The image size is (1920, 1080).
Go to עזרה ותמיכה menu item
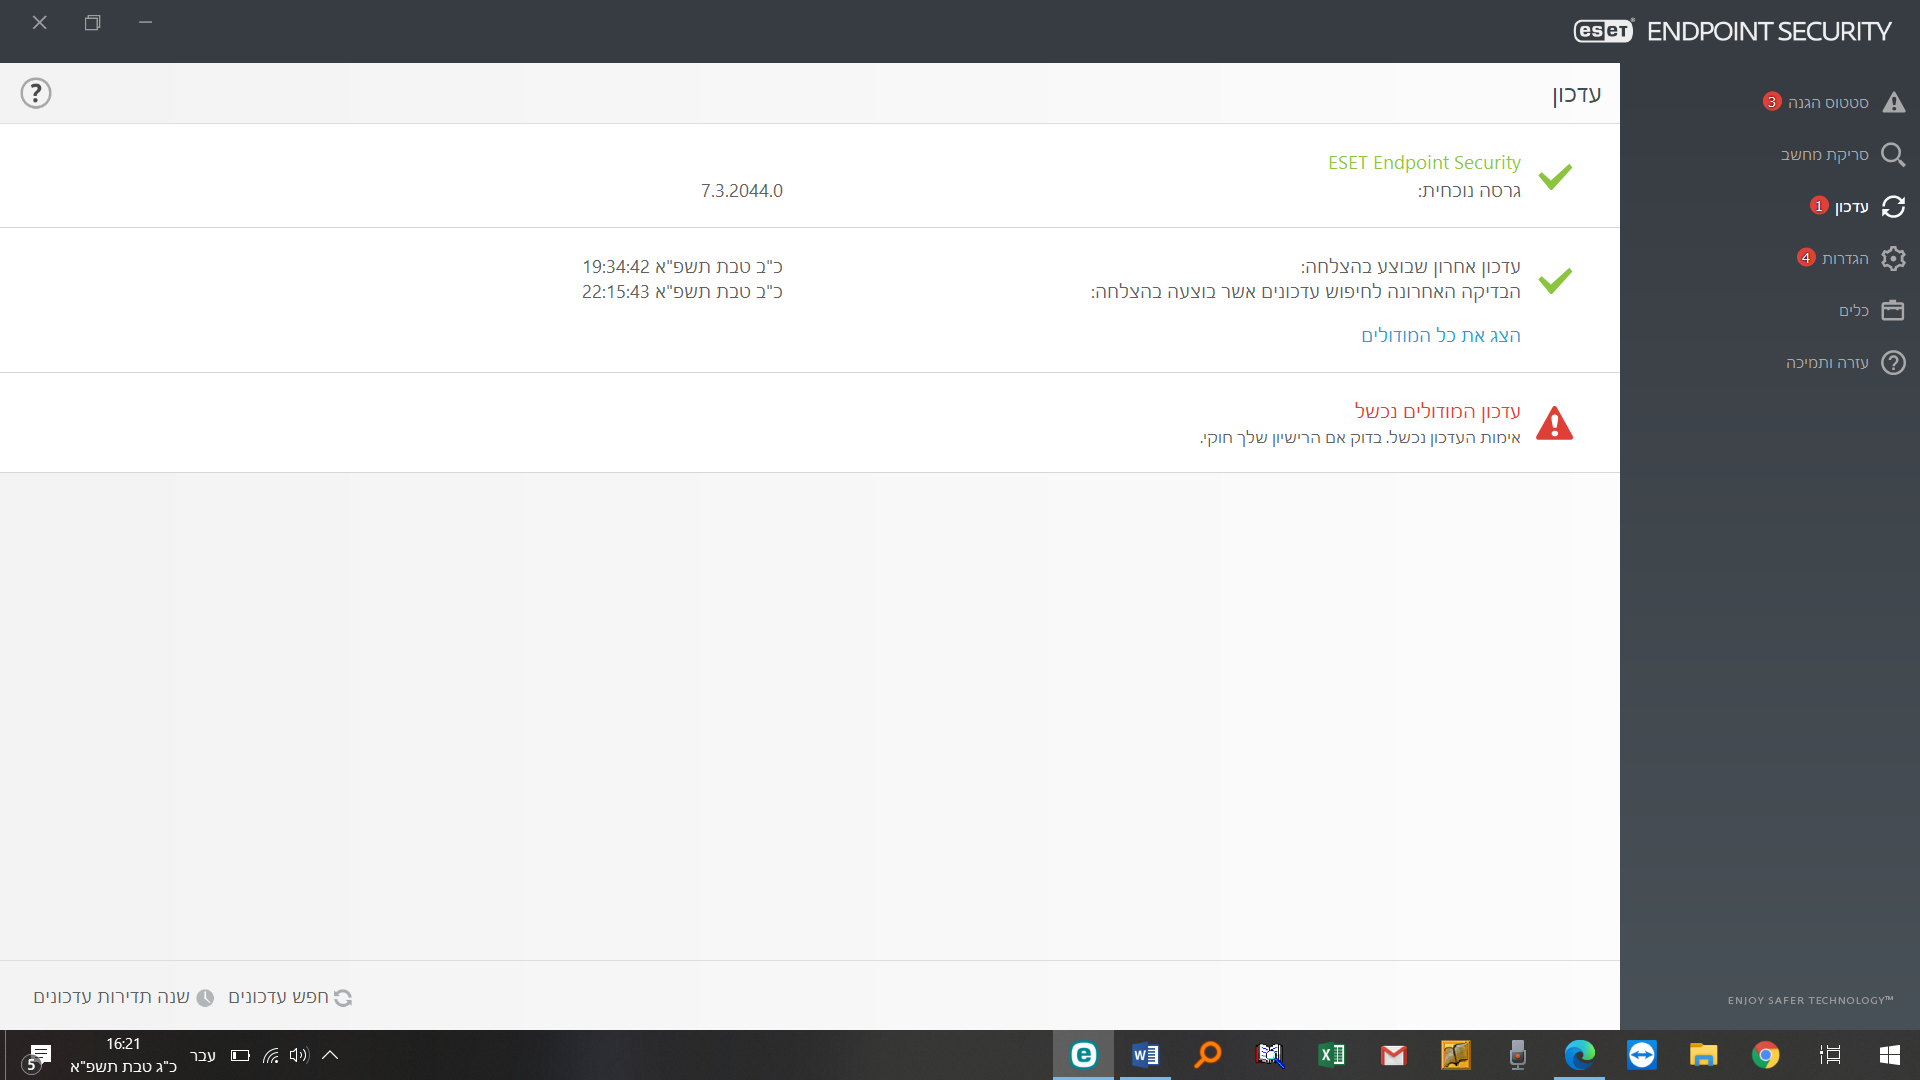[1827, 363]
